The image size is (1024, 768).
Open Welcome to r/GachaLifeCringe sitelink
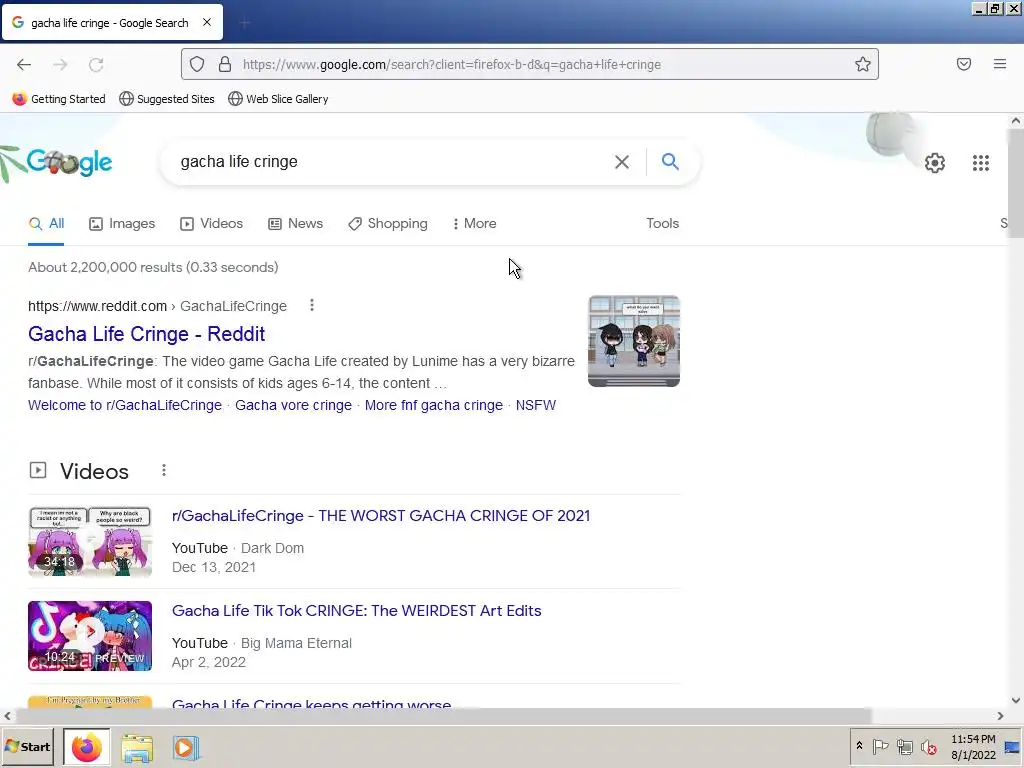(125, 405)
